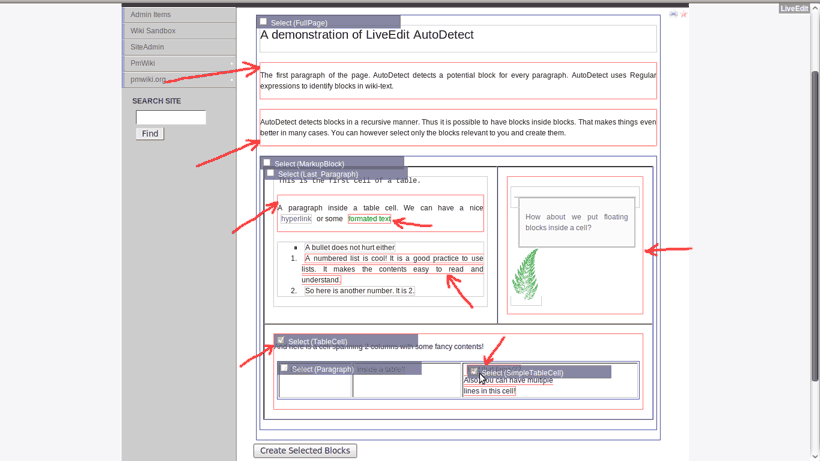
Task: Click the printer icon at page top
Action: pos(673,14)
